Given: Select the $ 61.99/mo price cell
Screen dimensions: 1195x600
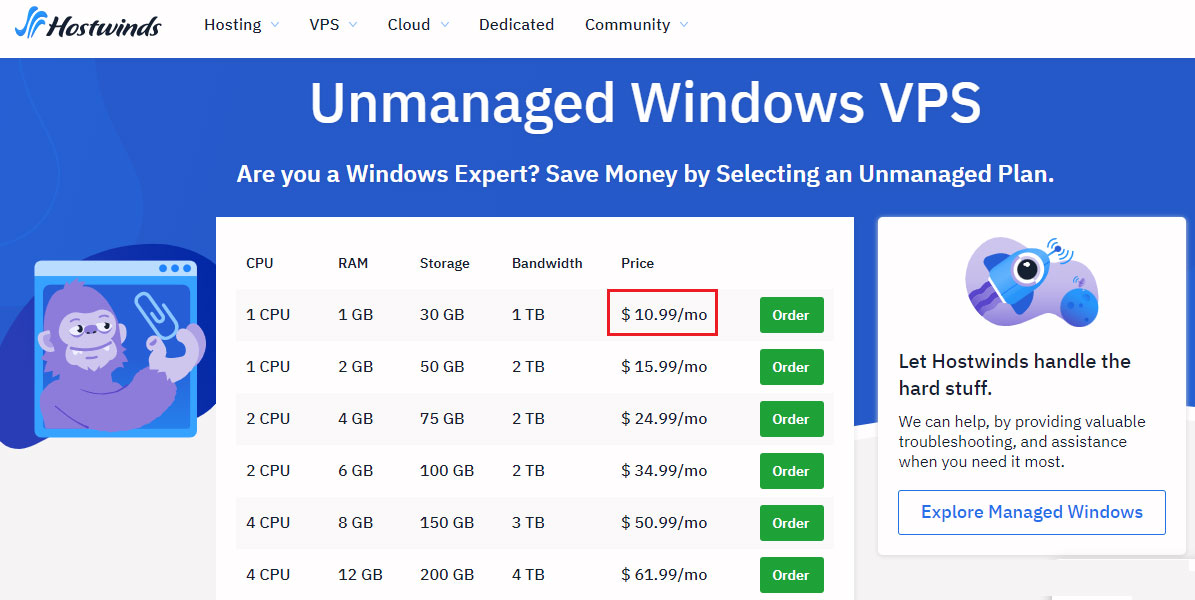Looking at the screenshot, I should 664,574.
